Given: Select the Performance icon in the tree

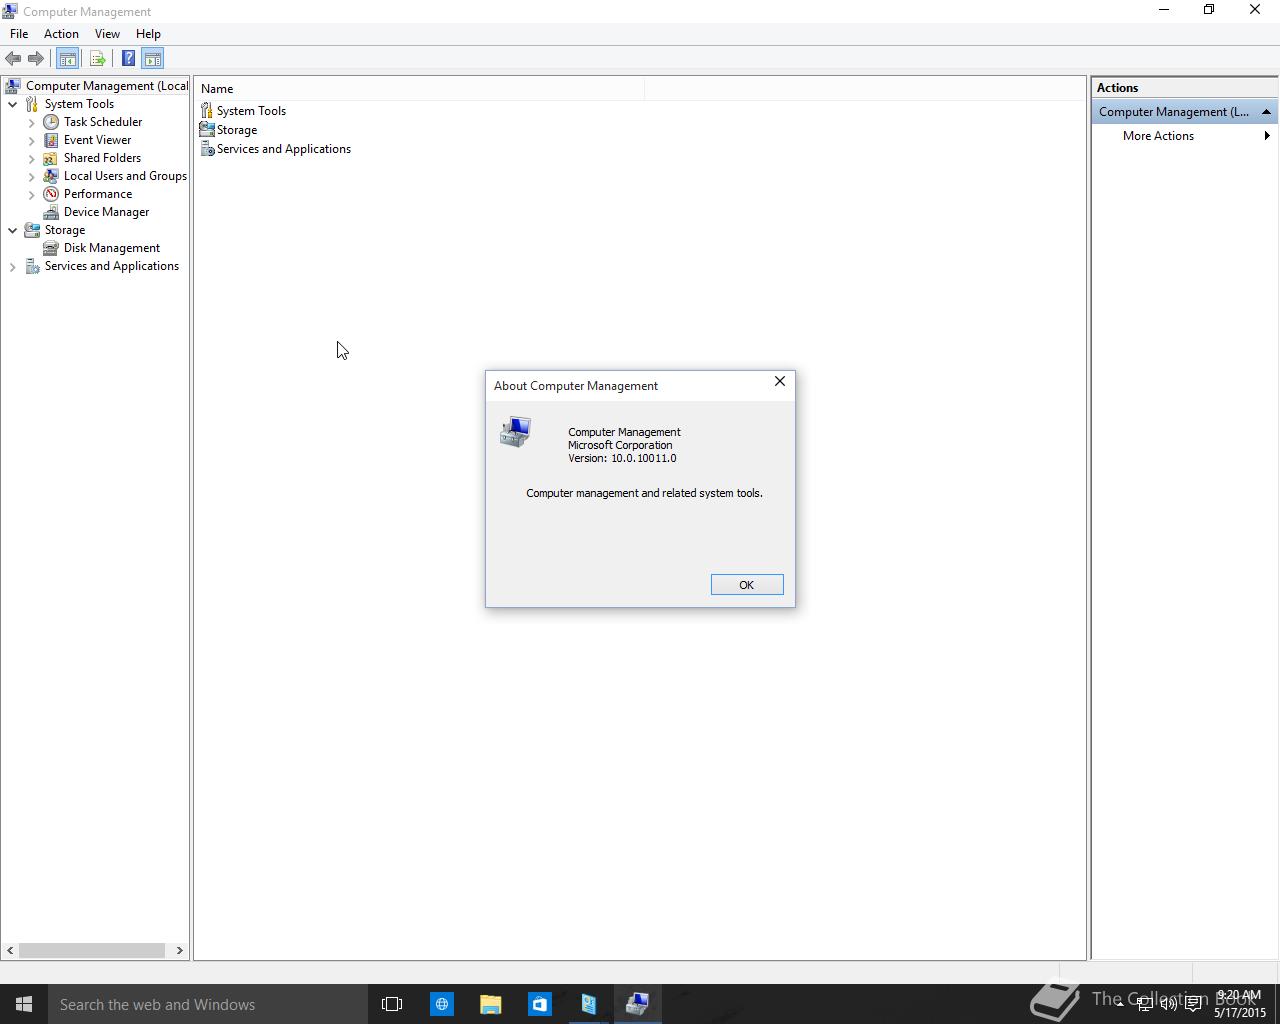Looking at the screenshot, I should click(x=51, y=194).
